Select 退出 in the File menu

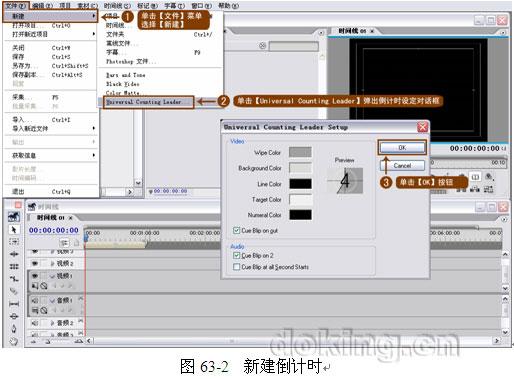click(51, 192)
